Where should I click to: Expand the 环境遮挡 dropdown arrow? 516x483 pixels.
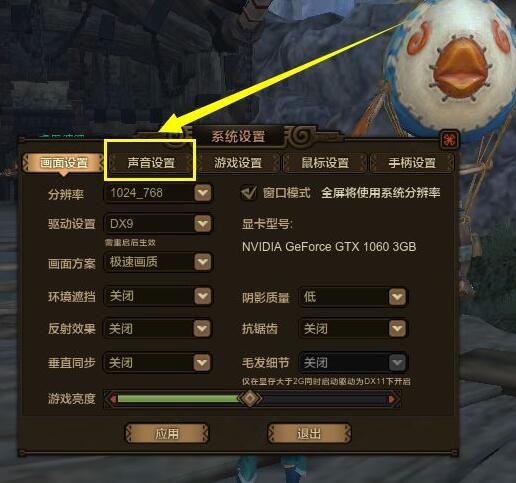(x=203, y=296)
